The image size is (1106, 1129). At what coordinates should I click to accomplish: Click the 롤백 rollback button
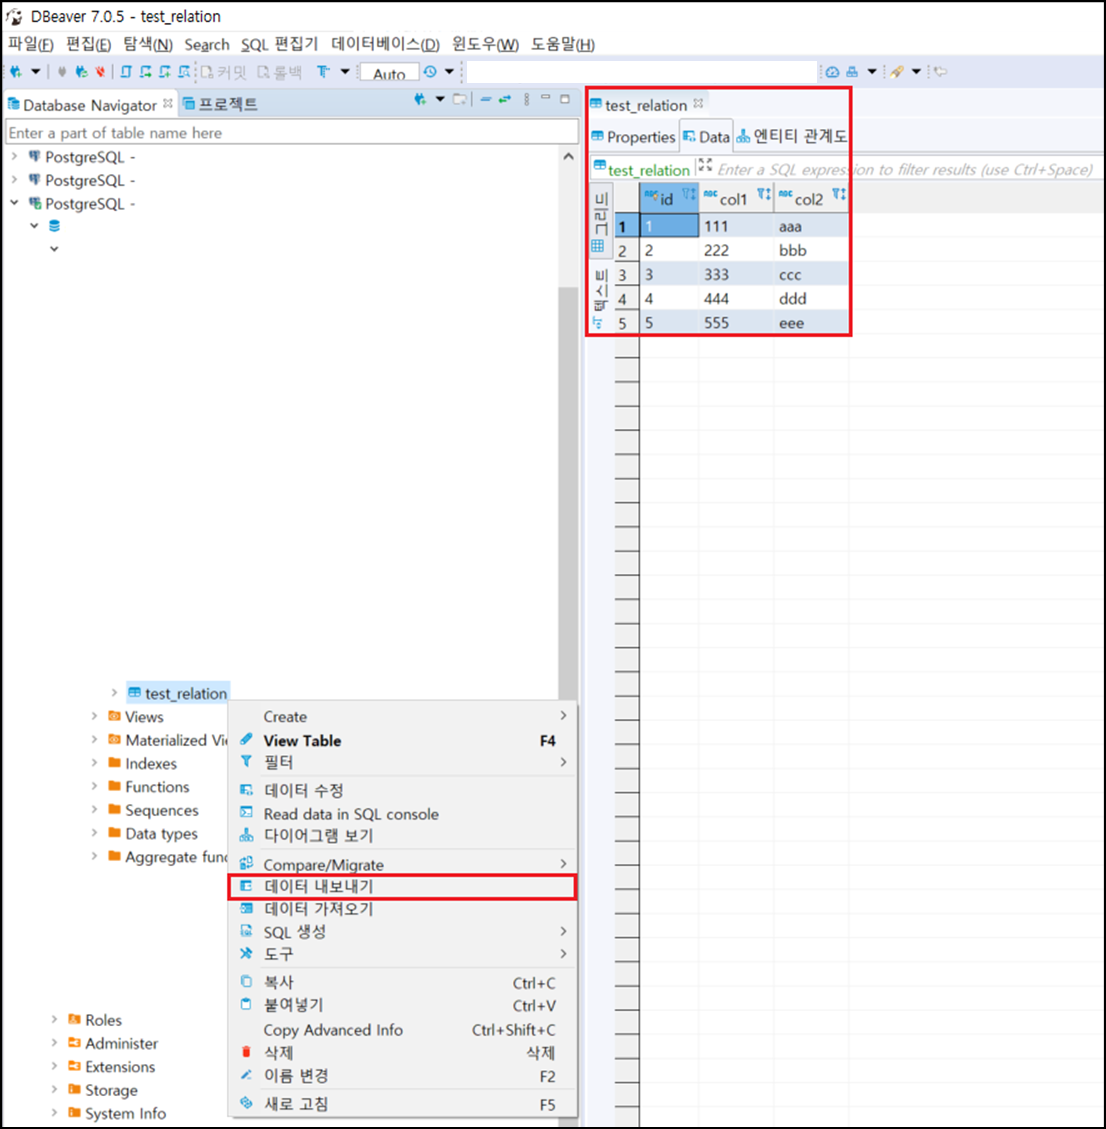click(x=280, y=72)
